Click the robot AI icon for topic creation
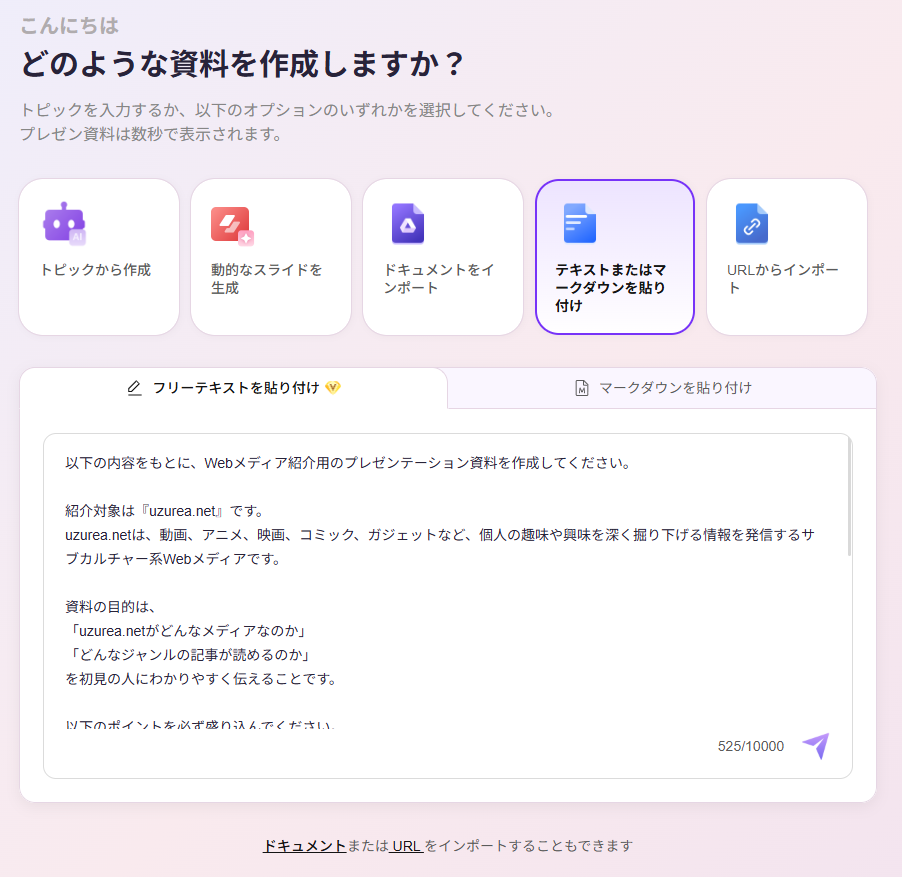 click(64, 223)
